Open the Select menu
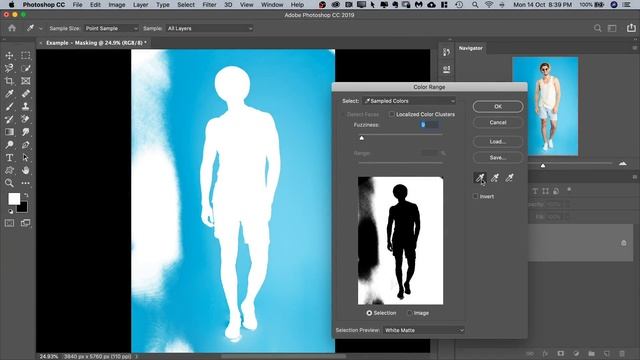 coord(186,5)
